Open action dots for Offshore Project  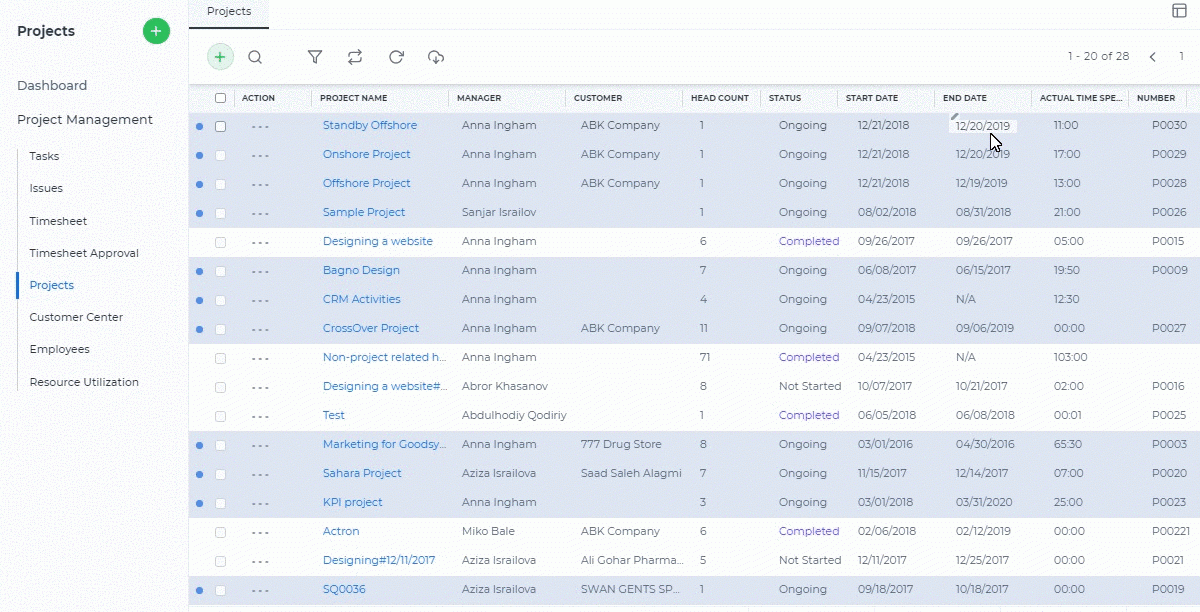(261, 185)
